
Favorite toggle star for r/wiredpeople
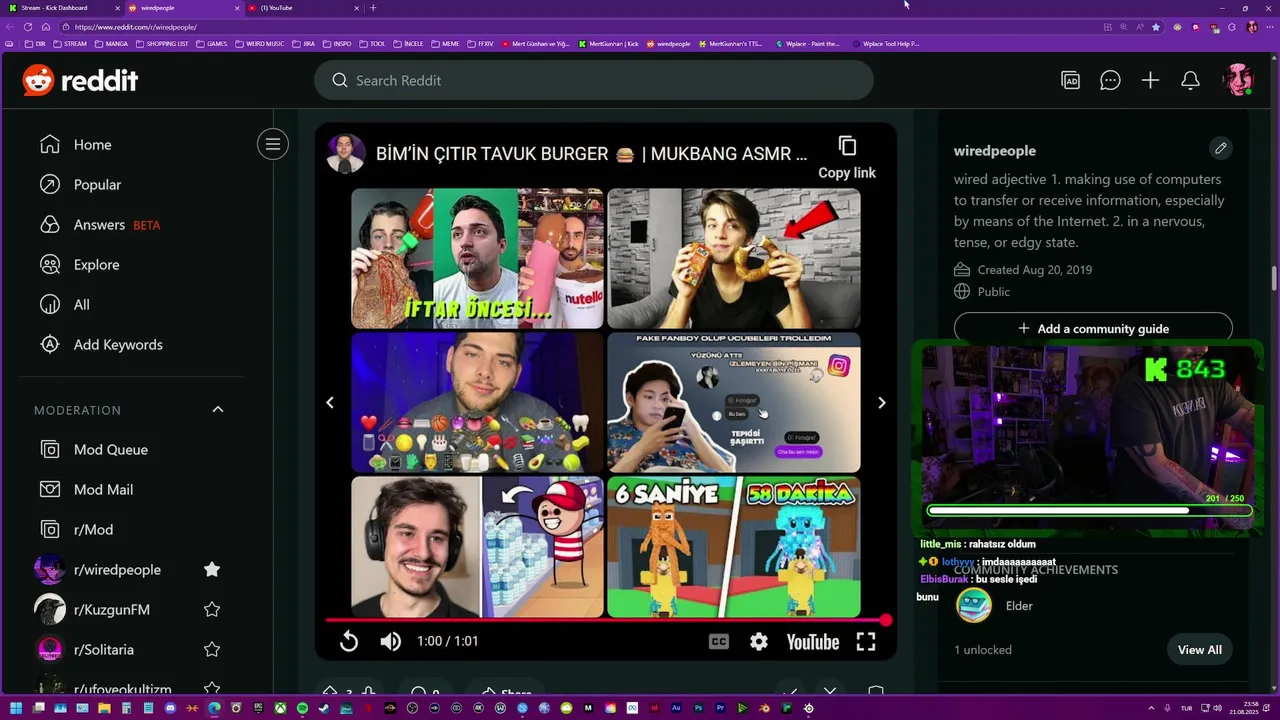pos(212,569)
